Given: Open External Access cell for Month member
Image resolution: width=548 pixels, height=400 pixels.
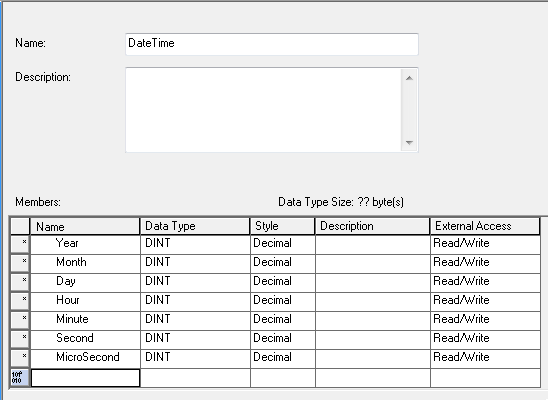Looking at the screenshot, I should point(485,263).
